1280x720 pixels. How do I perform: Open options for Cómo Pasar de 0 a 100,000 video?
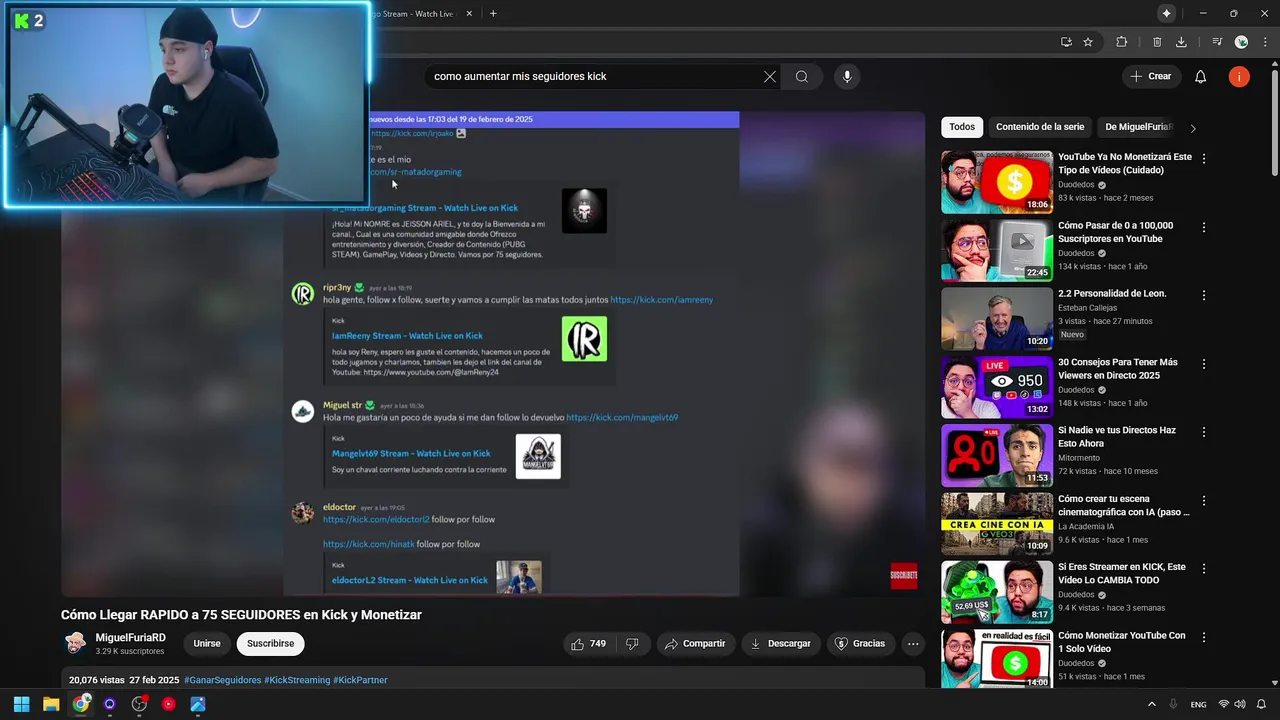pyautogui.click(x=1204, y=227)
